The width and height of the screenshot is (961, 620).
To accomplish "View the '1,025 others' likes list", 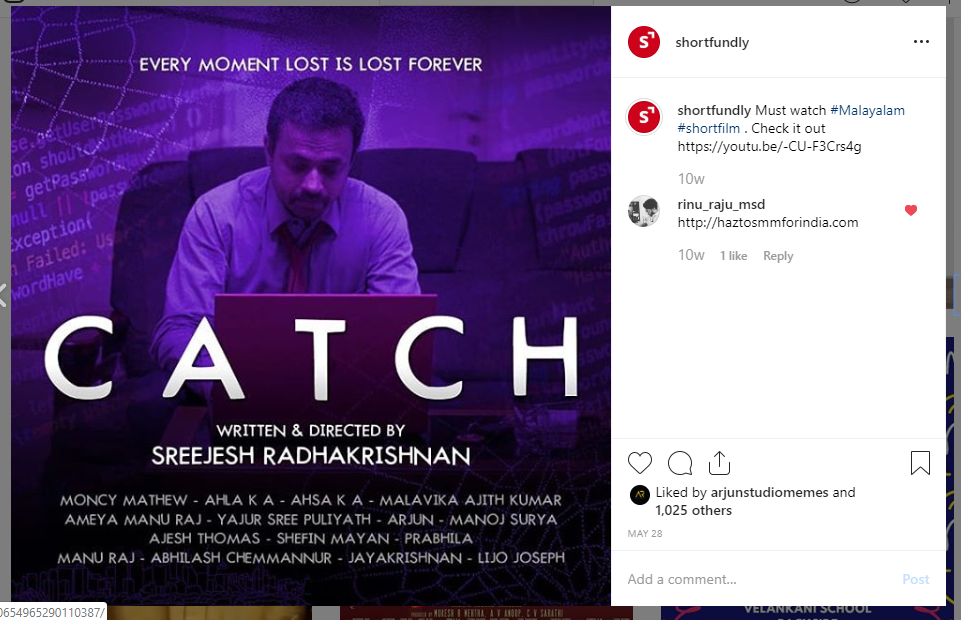I will click(x=693, y=510).
